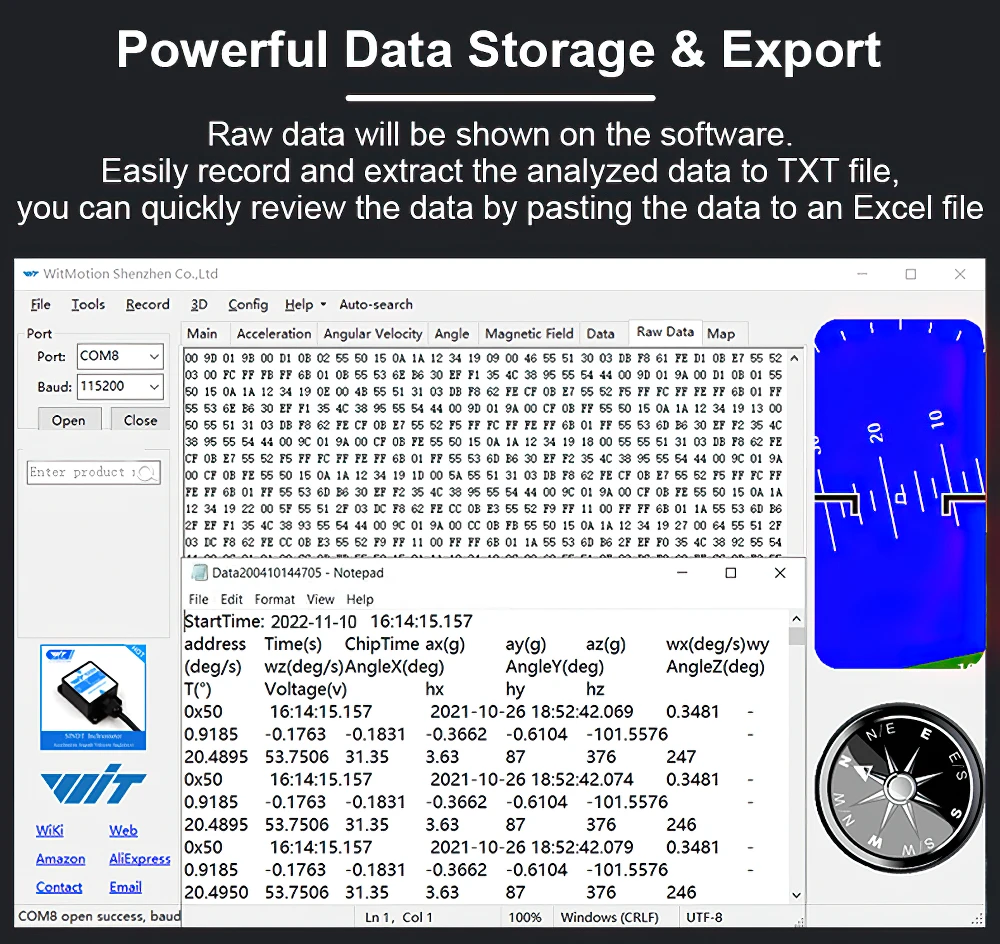The width and height of the screenshot is (1000, 944).
Task: Click the 20.4950 value in Notepad
Action: coord(216,892)
